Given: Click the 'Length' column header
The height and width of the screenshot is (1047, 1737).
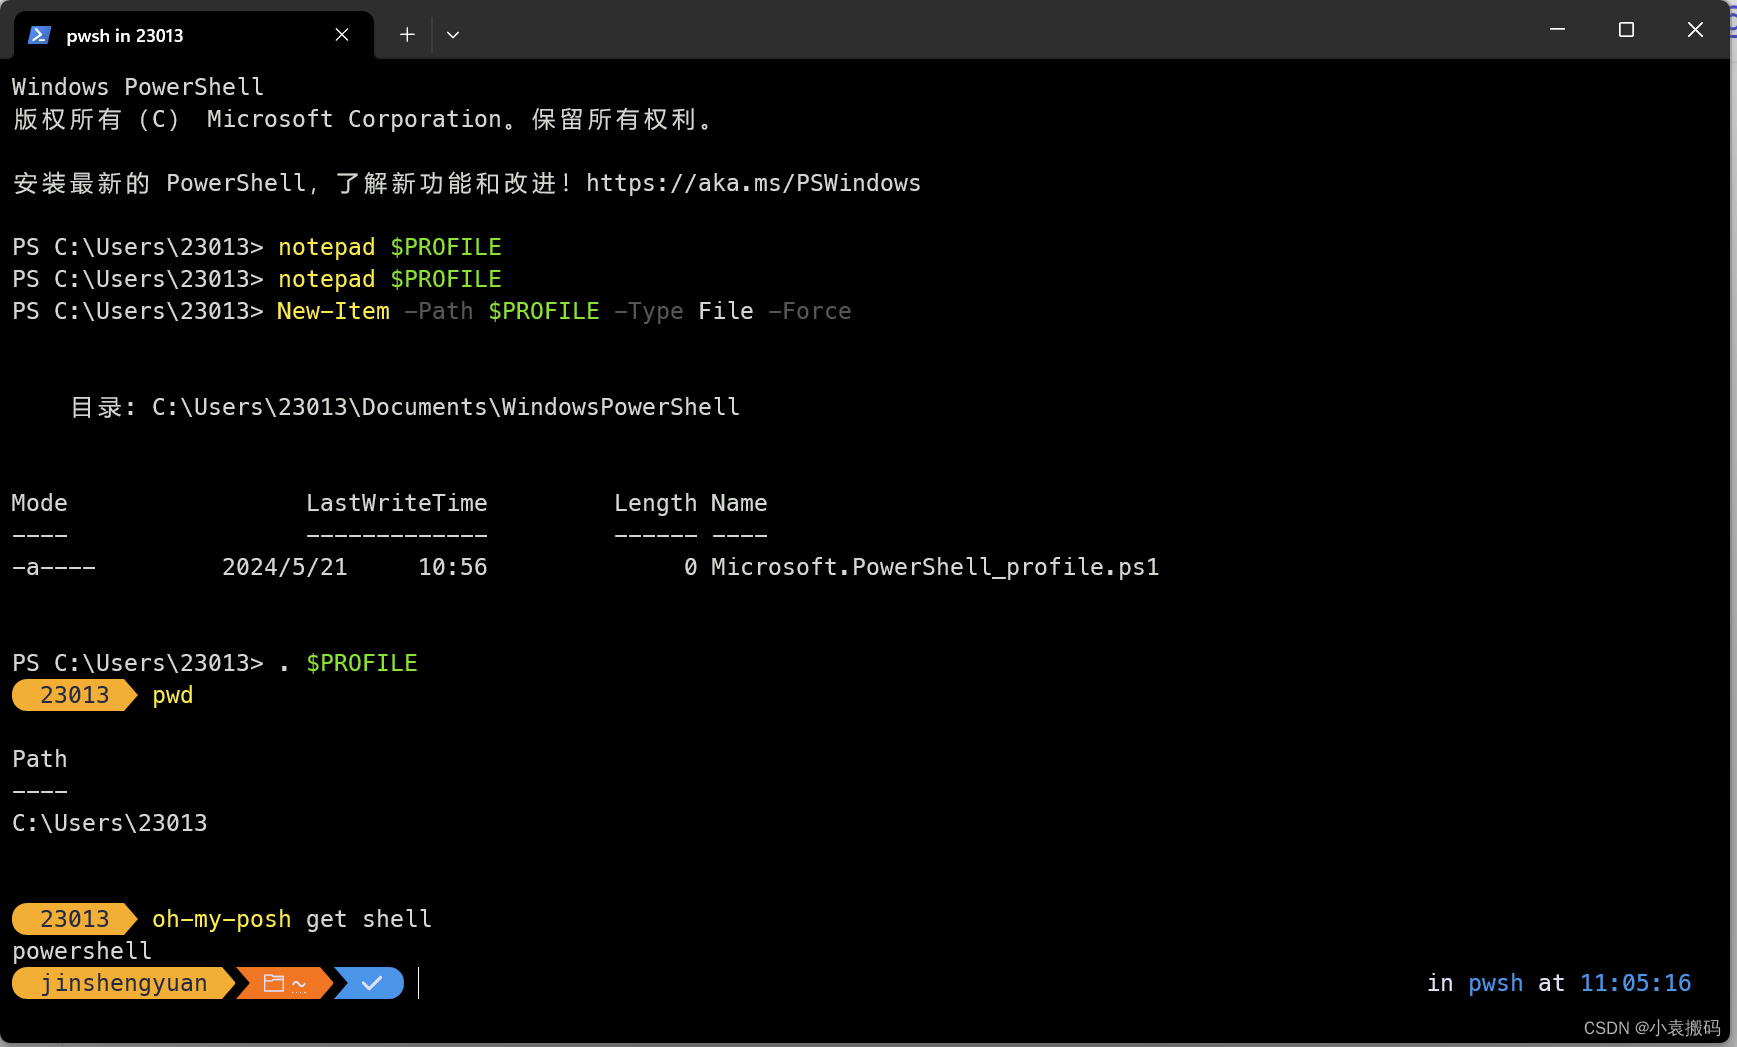Looking at the screenshot, I should click(x=655, y=503).
